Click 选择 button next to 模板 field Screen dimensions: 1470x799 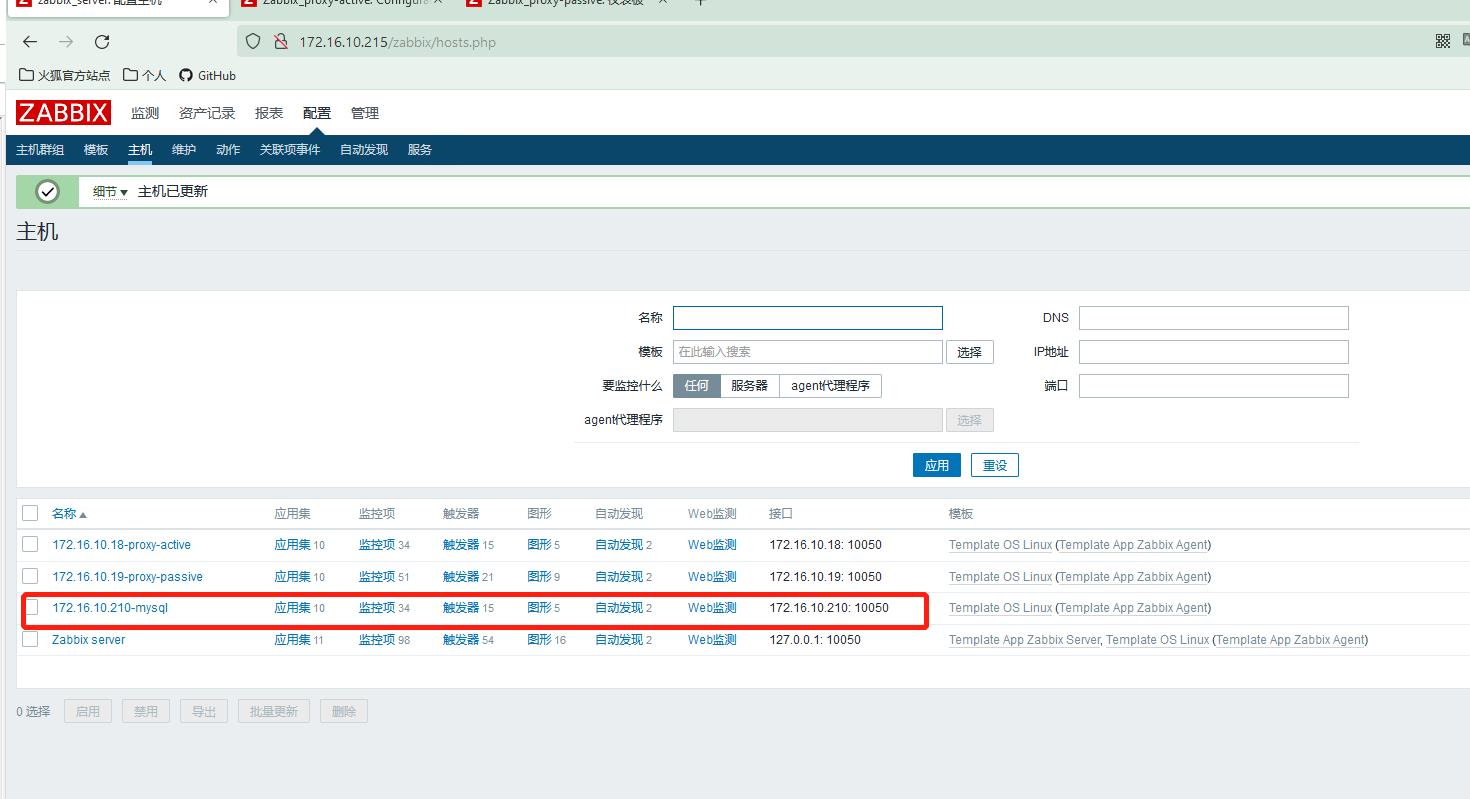[970, 352]
